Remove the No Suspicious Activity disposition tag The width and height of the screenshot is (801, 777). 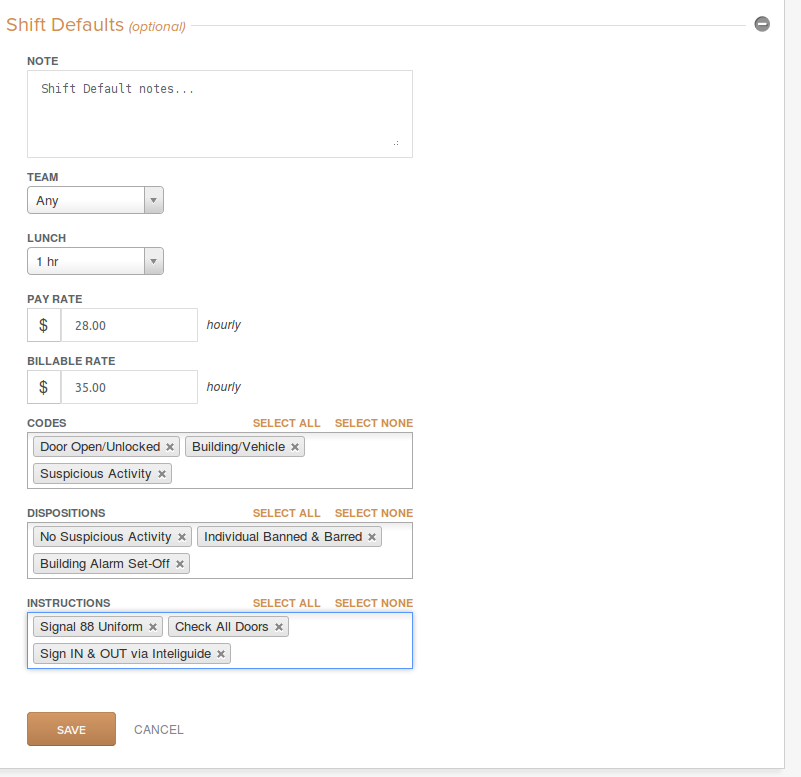[181, 537]
